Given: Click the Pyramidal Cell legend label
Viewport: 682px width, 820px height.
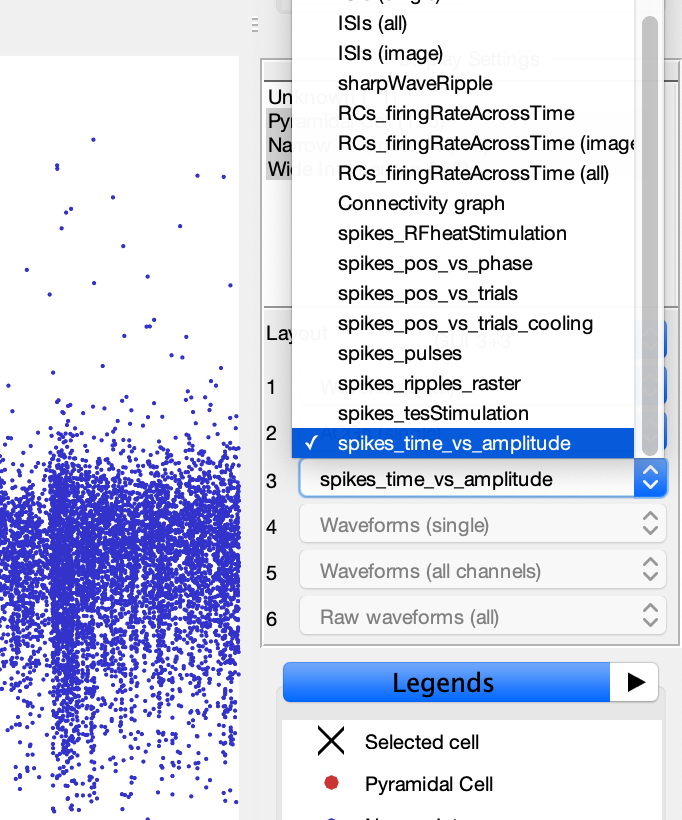Looking at the screenshot, I should (429, 784).
